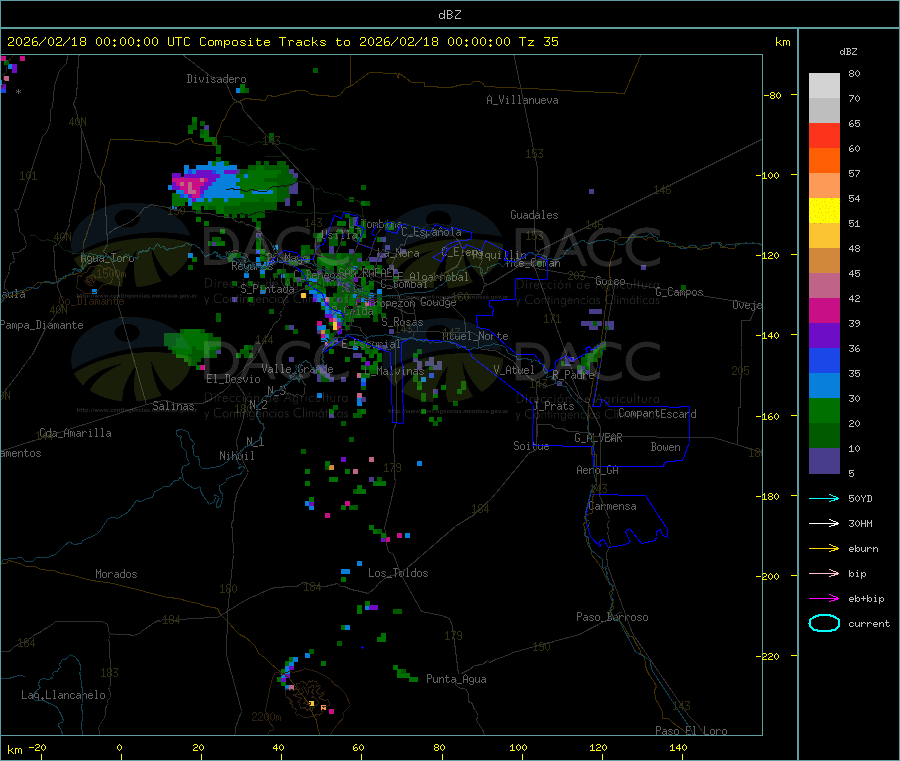The width and height of the screenshot is (900, 761).
Task: Click the 'Paso_El_Loro' map label
Action: point(691,731)
